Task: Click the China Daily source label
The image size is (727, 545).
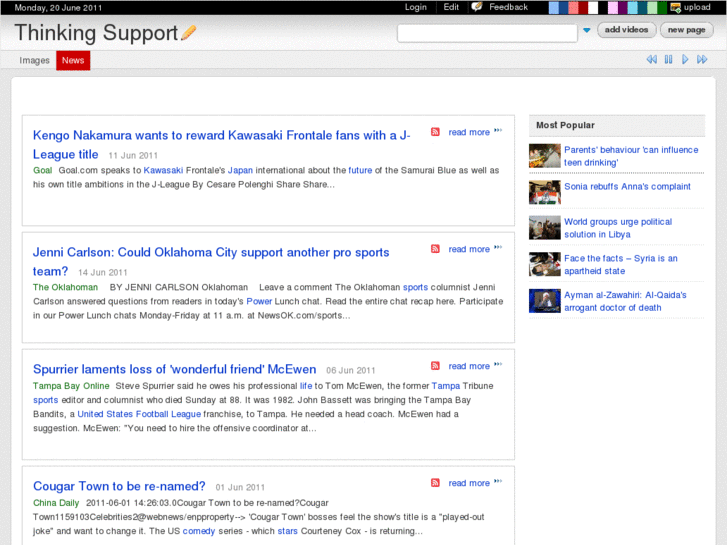Action: coord(56,503)
